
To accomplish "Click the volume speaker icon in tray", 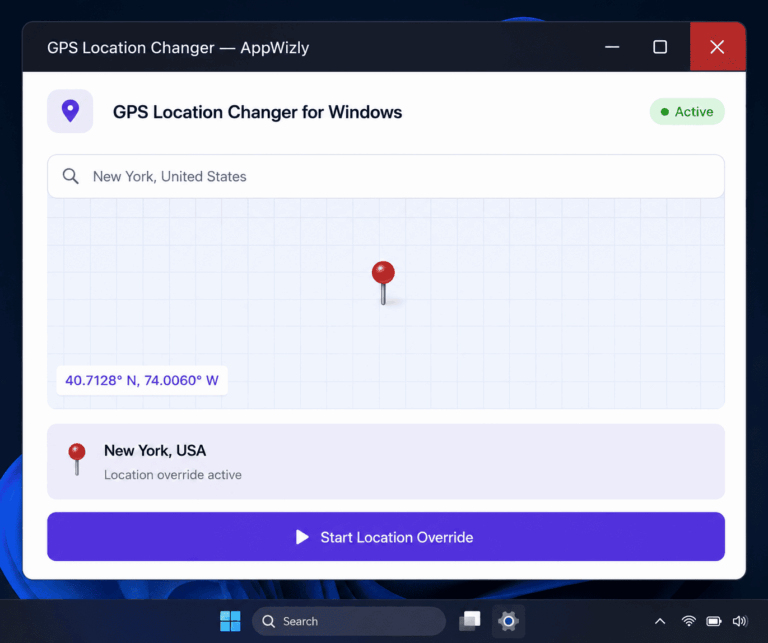I will click(x=740, y=621).
